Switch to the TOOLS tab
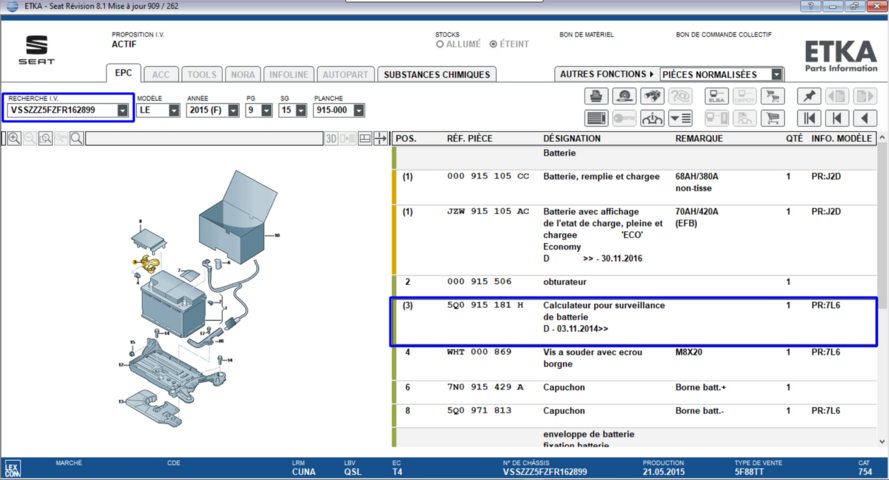The height and width of the screenshot is (480, 889). (202, 75)
